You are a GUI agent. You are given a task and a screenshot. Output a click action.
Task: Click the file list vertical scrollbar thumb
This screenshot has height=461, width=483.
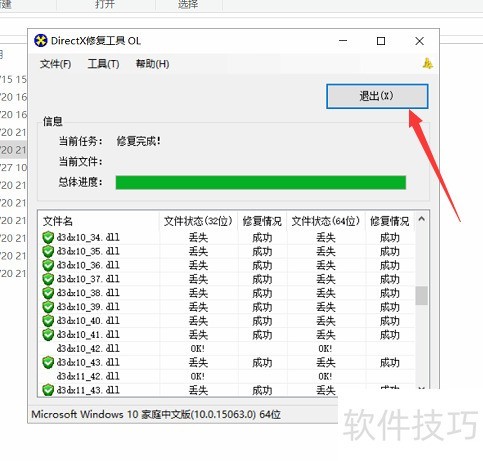pos(421,296)
